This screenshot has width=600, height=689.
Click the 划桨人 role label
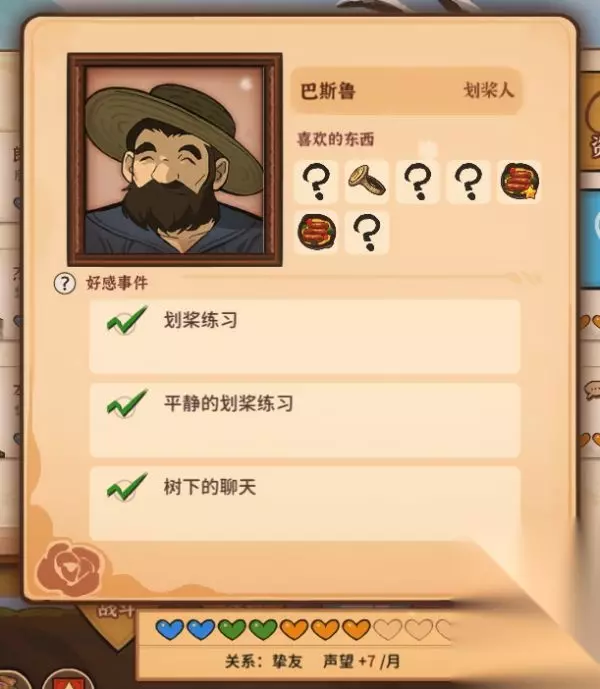tap(488, 91)
